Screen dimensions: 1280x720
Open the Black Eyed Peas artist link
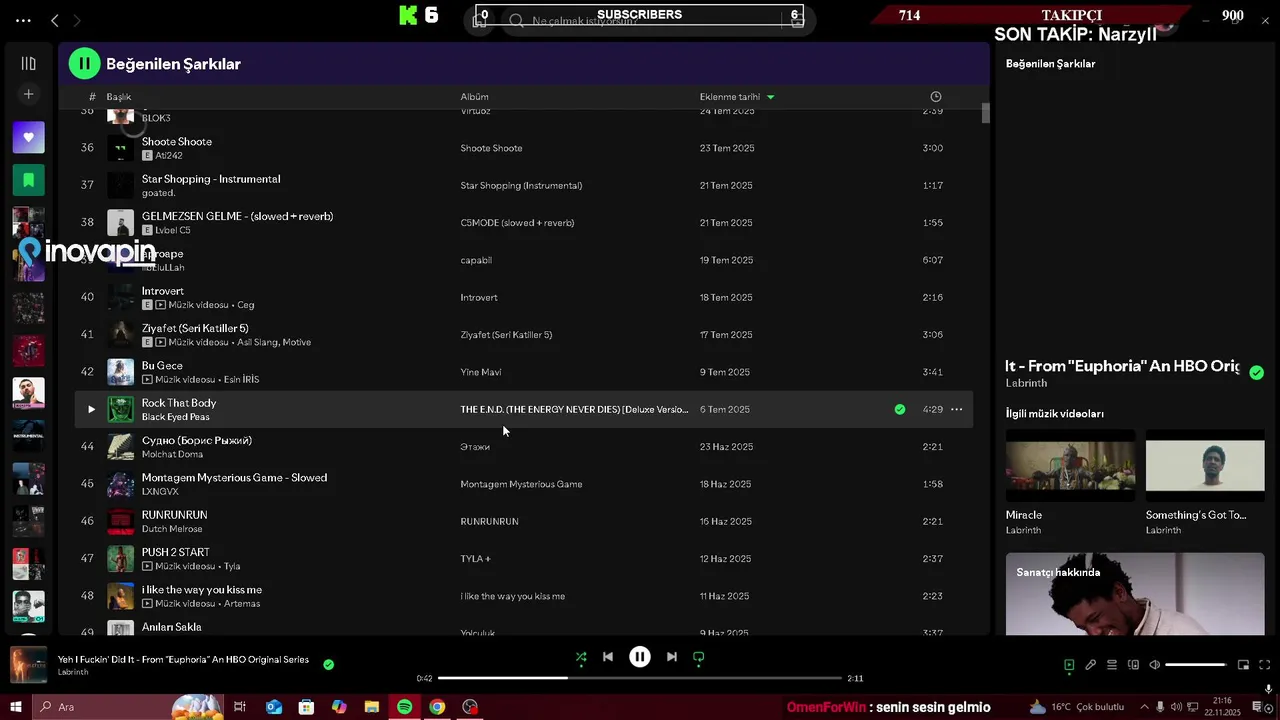pyautogui.click(x=176, y=417)
